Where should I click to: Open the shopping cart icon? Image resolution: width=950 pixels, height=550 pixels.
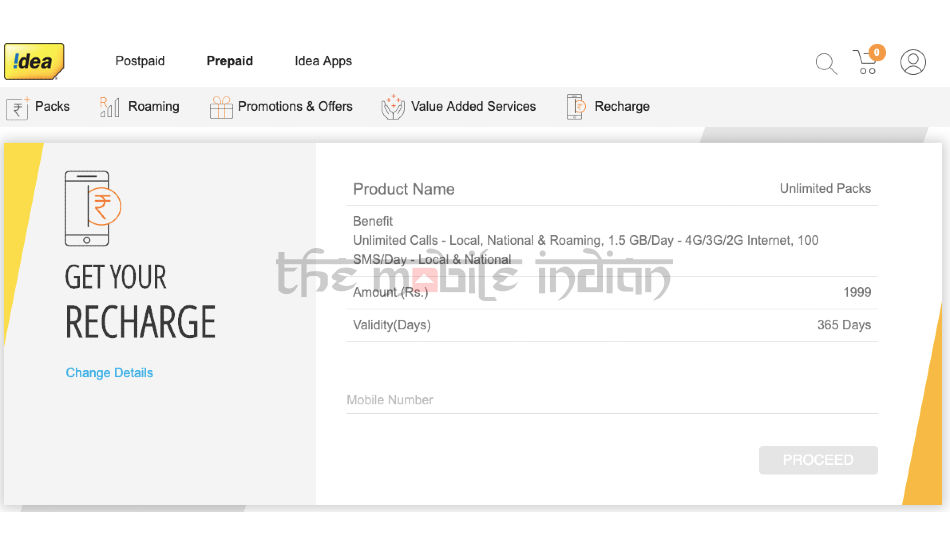[865, 62]
